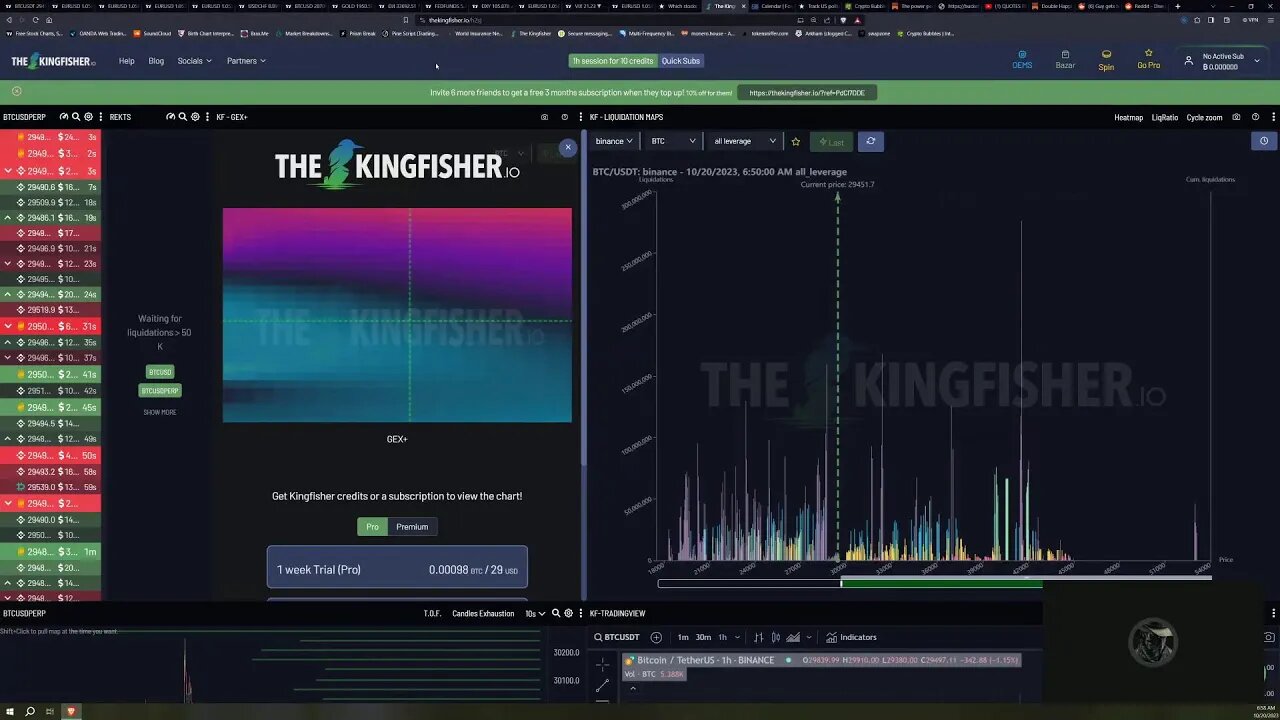
Task: Open kebab menu beside REKTS label
Action: coord(101,117)
